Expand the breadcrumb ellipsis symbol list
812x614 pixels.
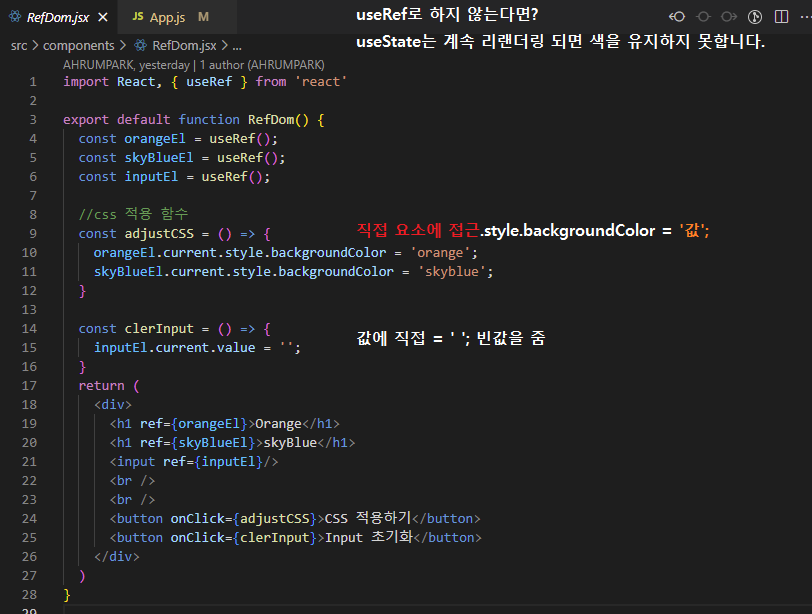(237, 46)
